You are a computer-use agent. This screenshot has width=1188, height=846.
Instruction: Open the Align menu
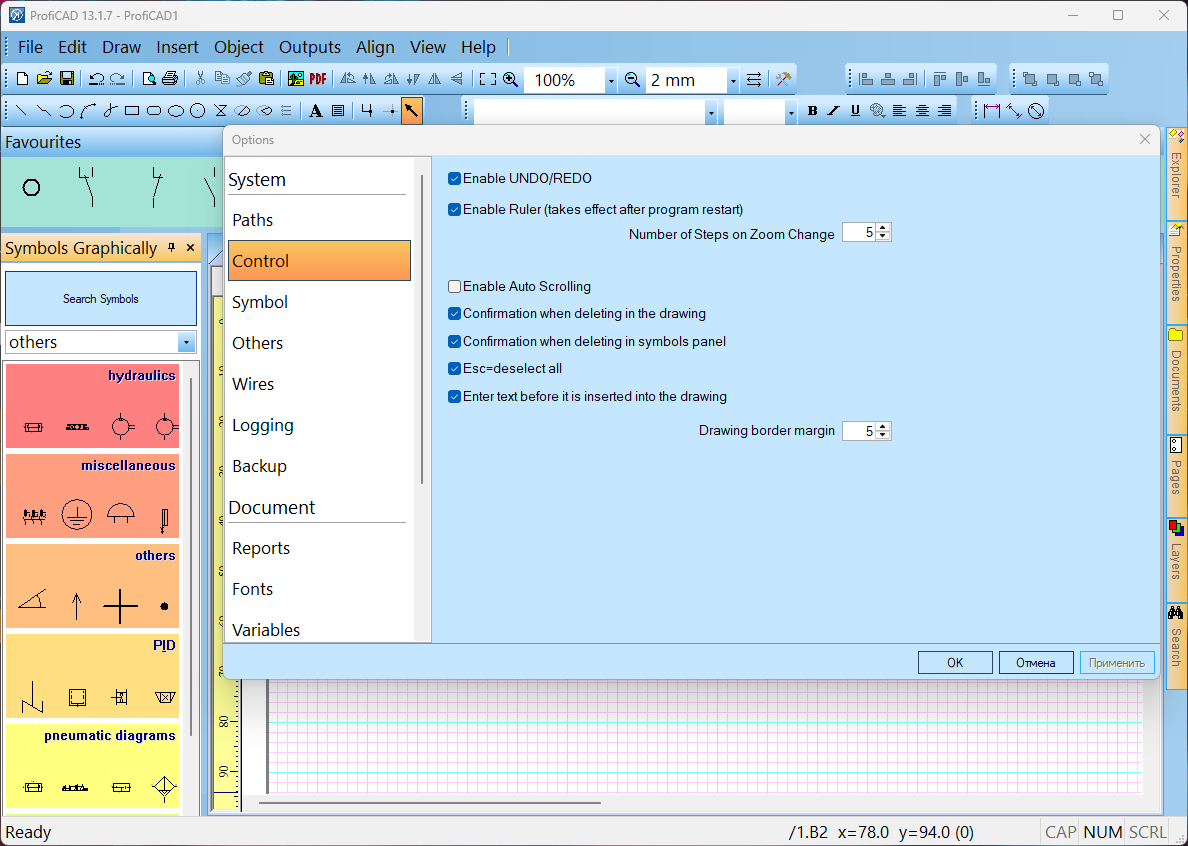(x=375, y=47)
